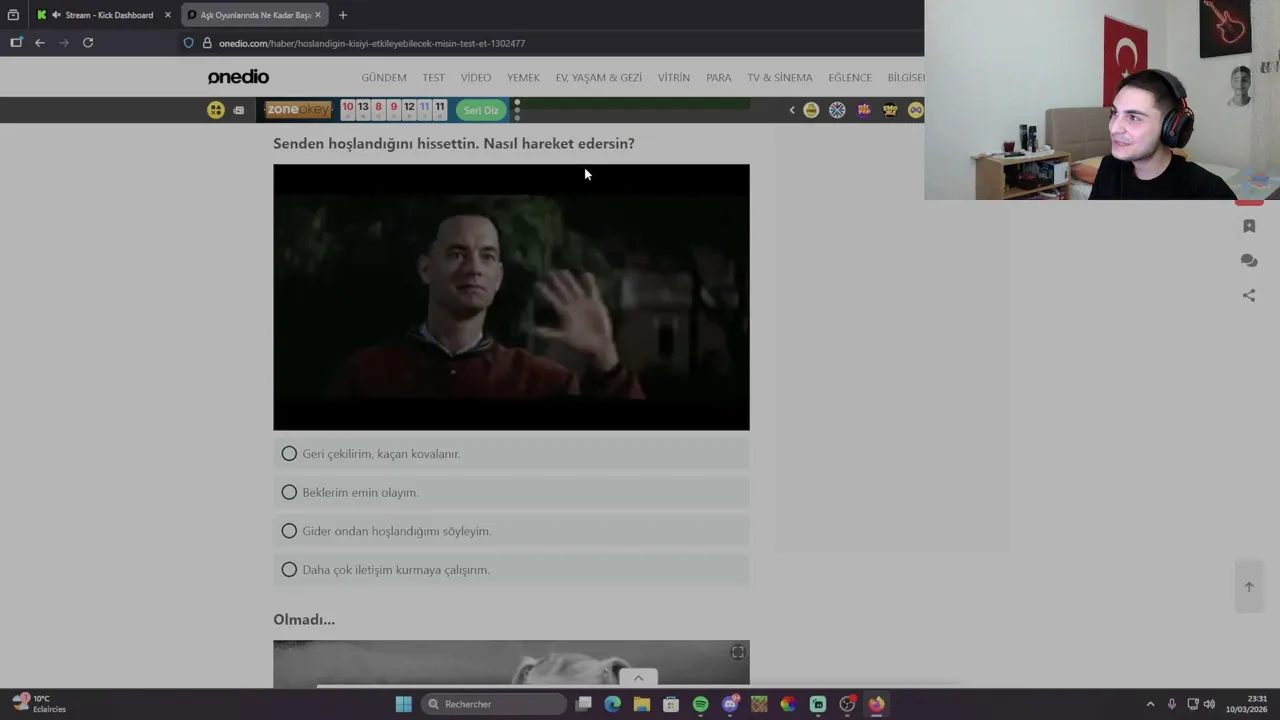Image resolution: width=1280 pixels, height=720 pixels.
Task: Click the fullscreen icon on the bottom image
Action: [738, 652]
